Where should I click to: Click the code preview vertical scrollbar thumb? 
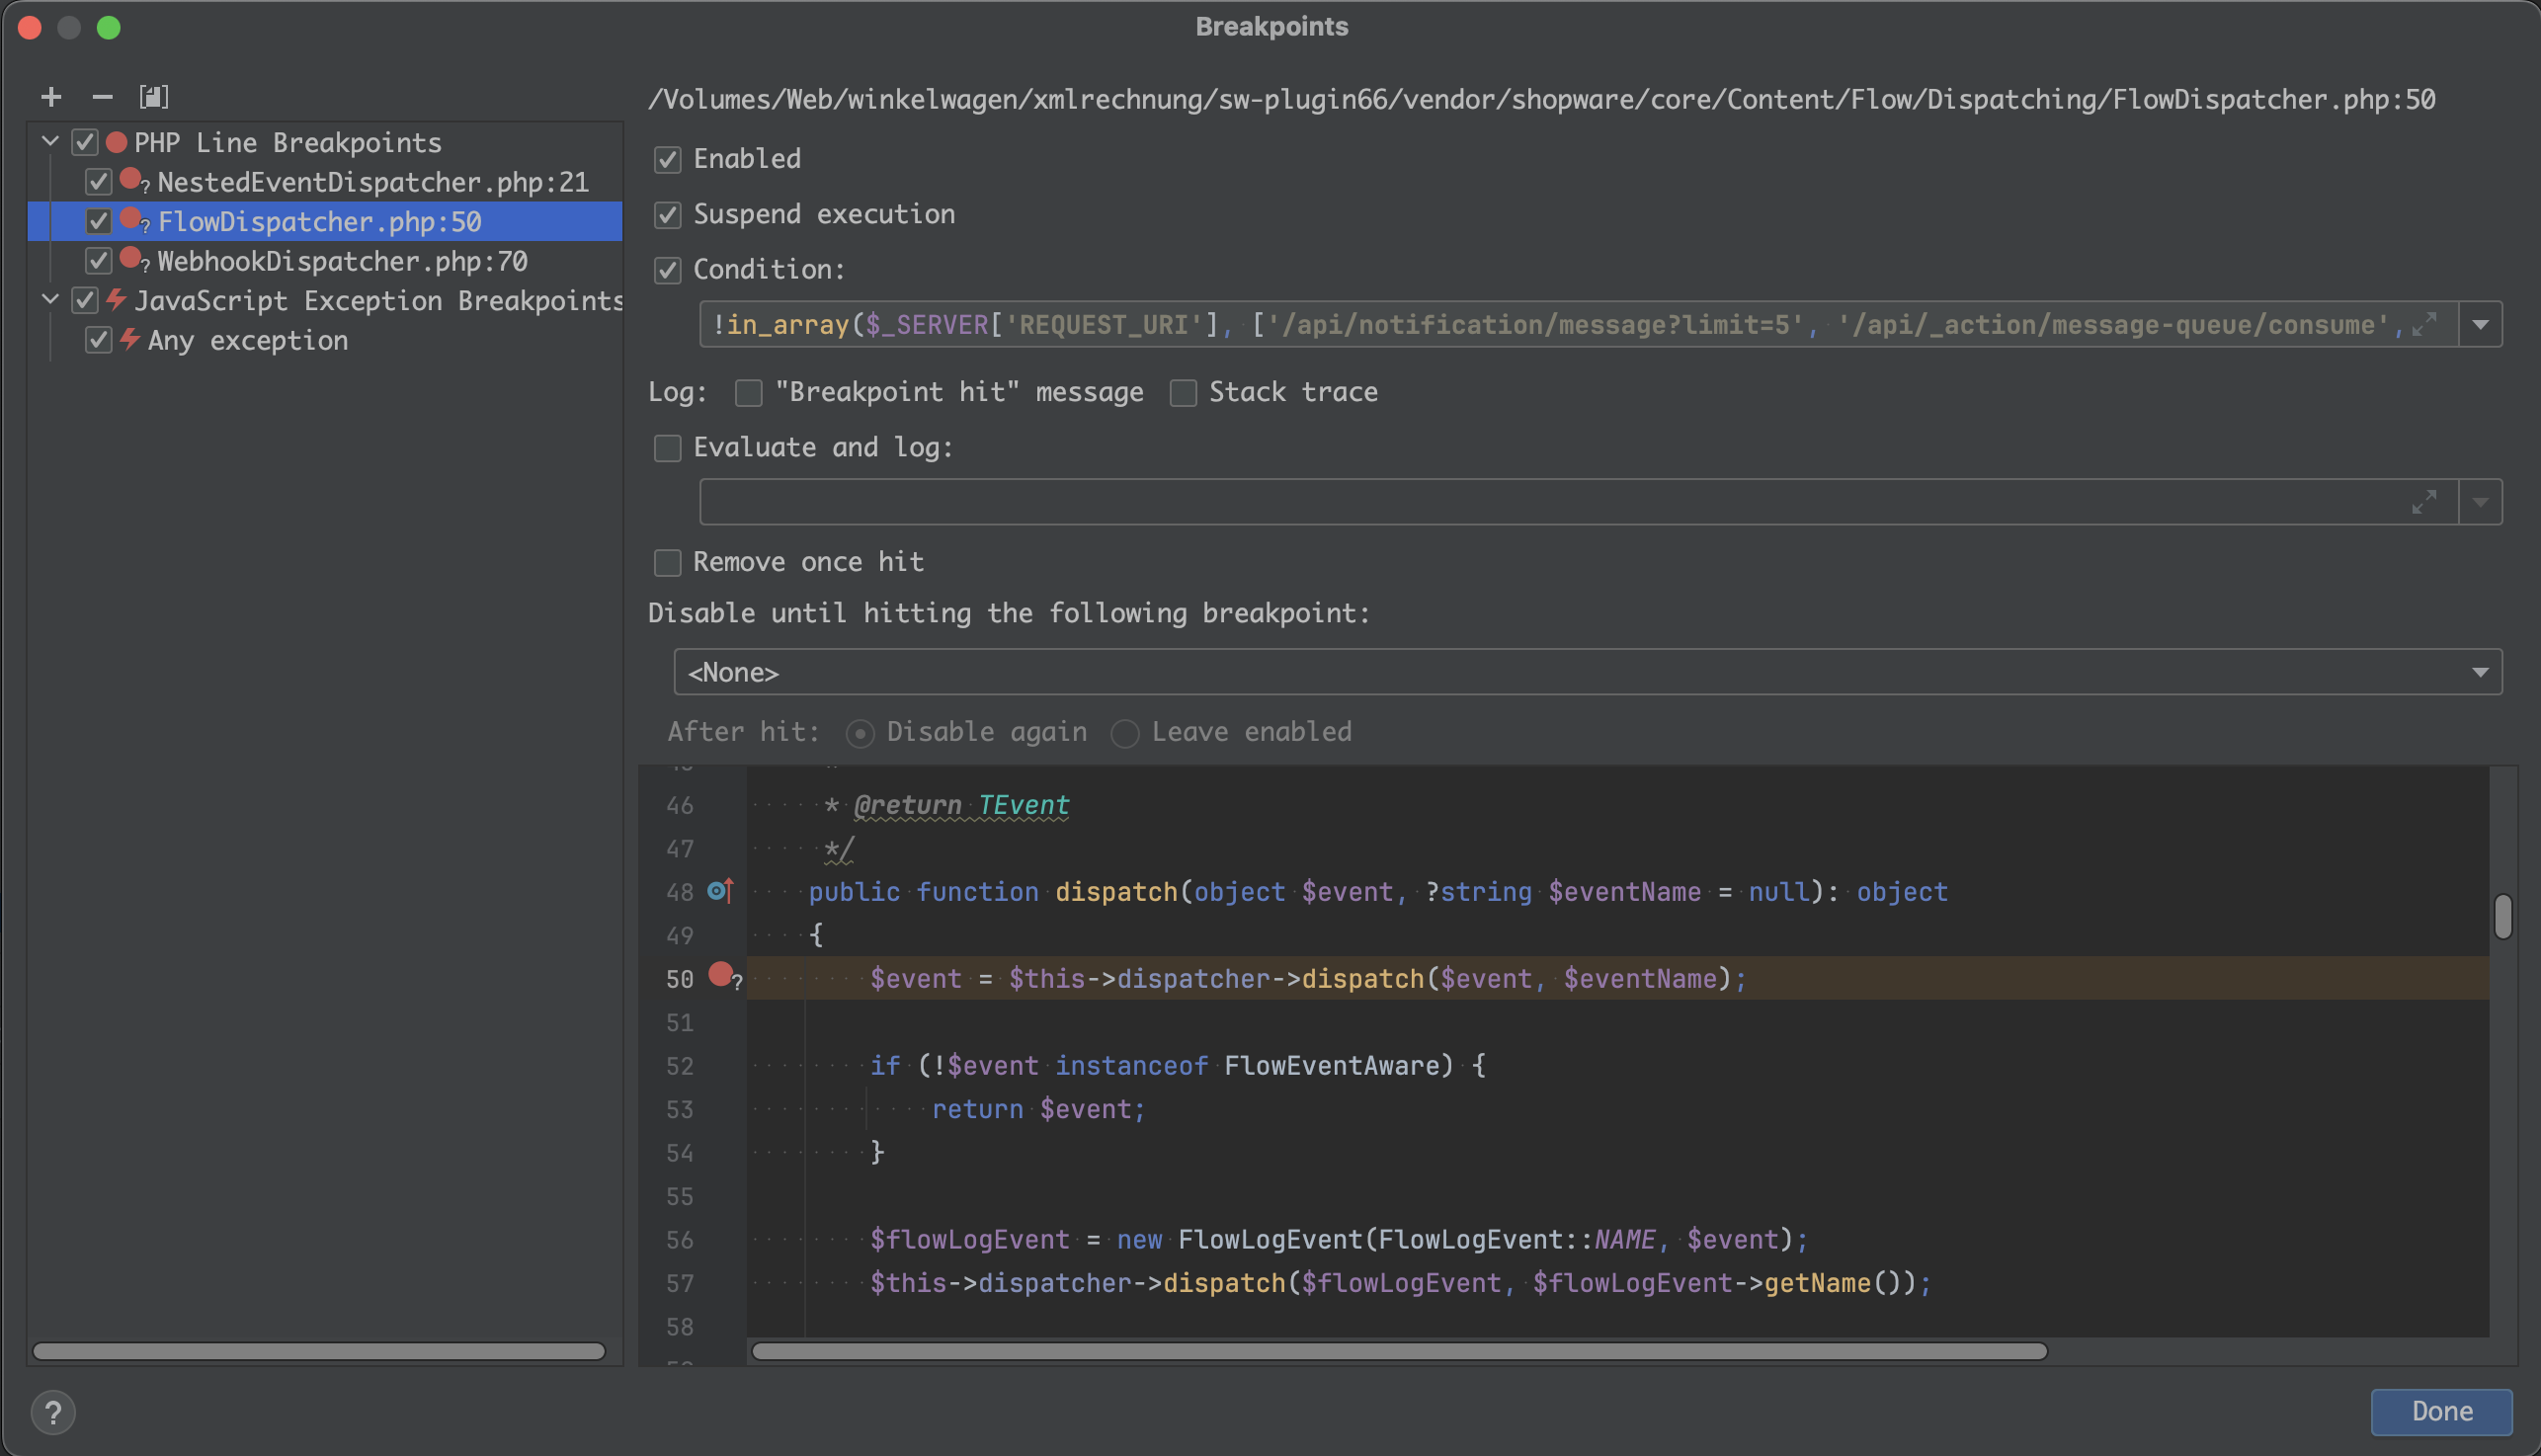coord(2503,916)
